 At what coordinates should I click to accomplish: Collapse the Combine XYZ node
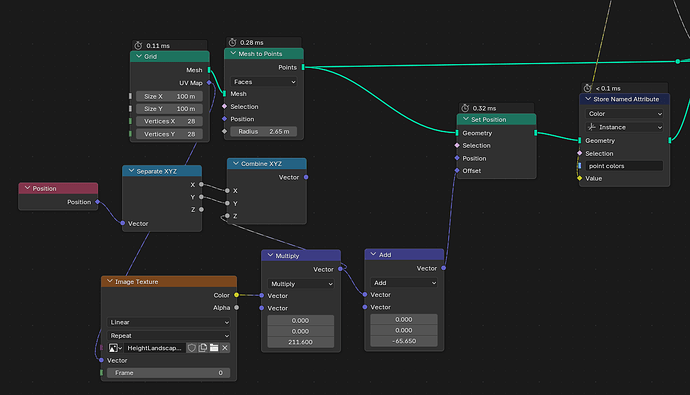pos(235,163)
